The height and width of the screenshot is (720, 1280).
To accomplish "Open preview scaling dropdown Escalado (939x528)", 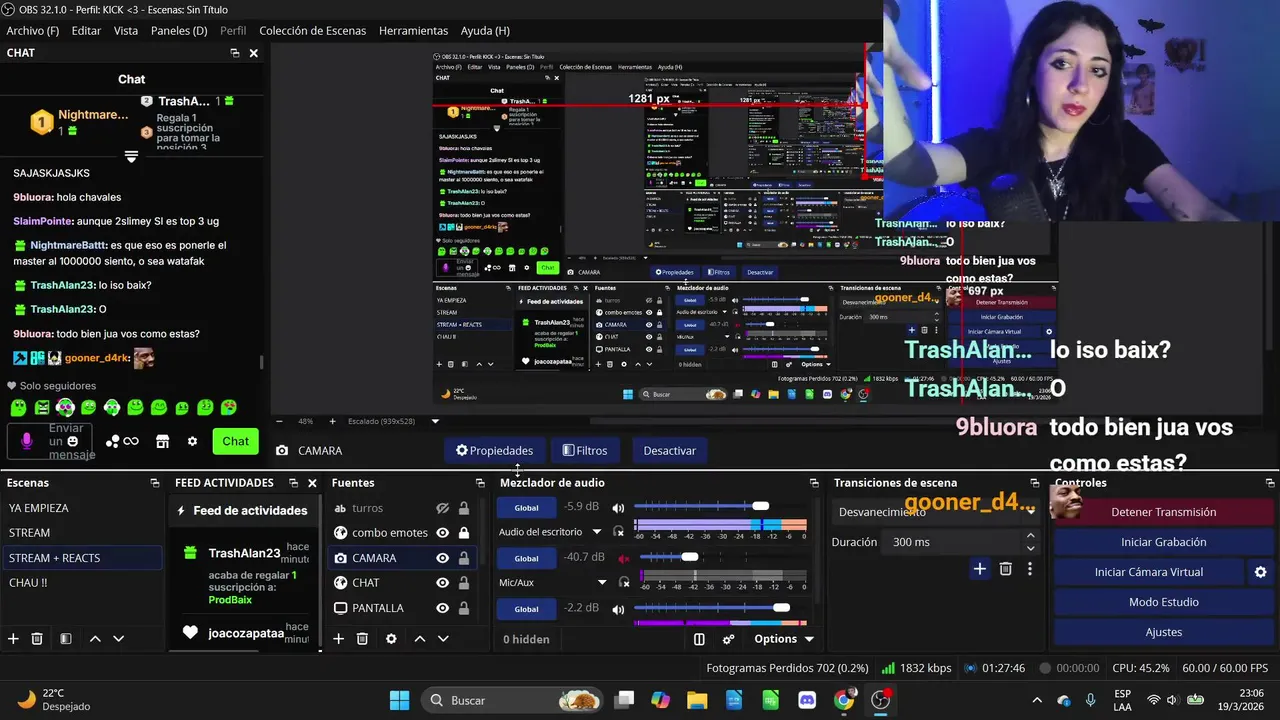I will click(395, 421).
